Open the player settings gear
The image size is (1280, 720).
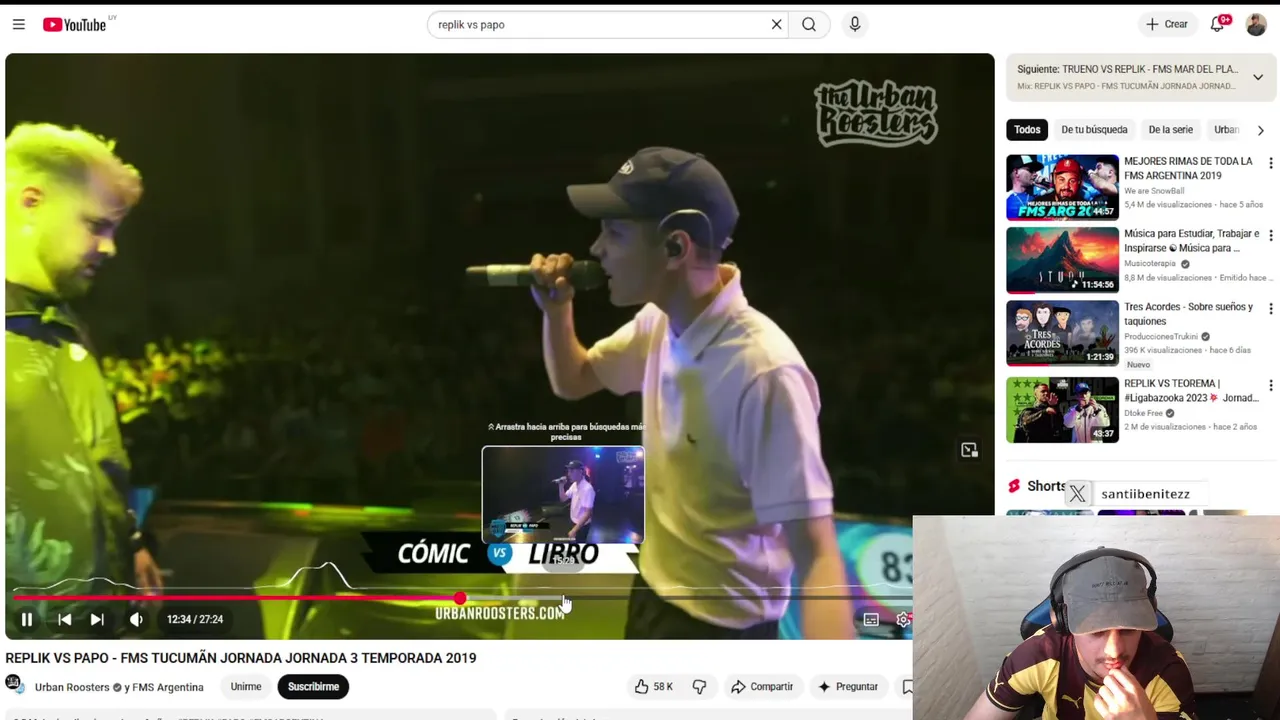click(x=903, y=620)
